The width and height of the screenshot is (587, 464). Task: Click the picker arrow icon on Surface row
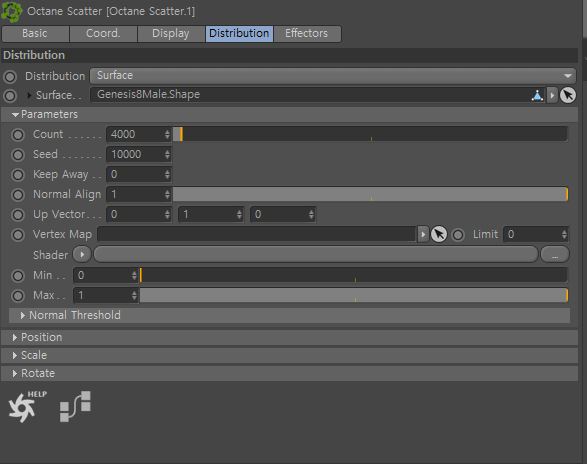click(x=568, y=95)
